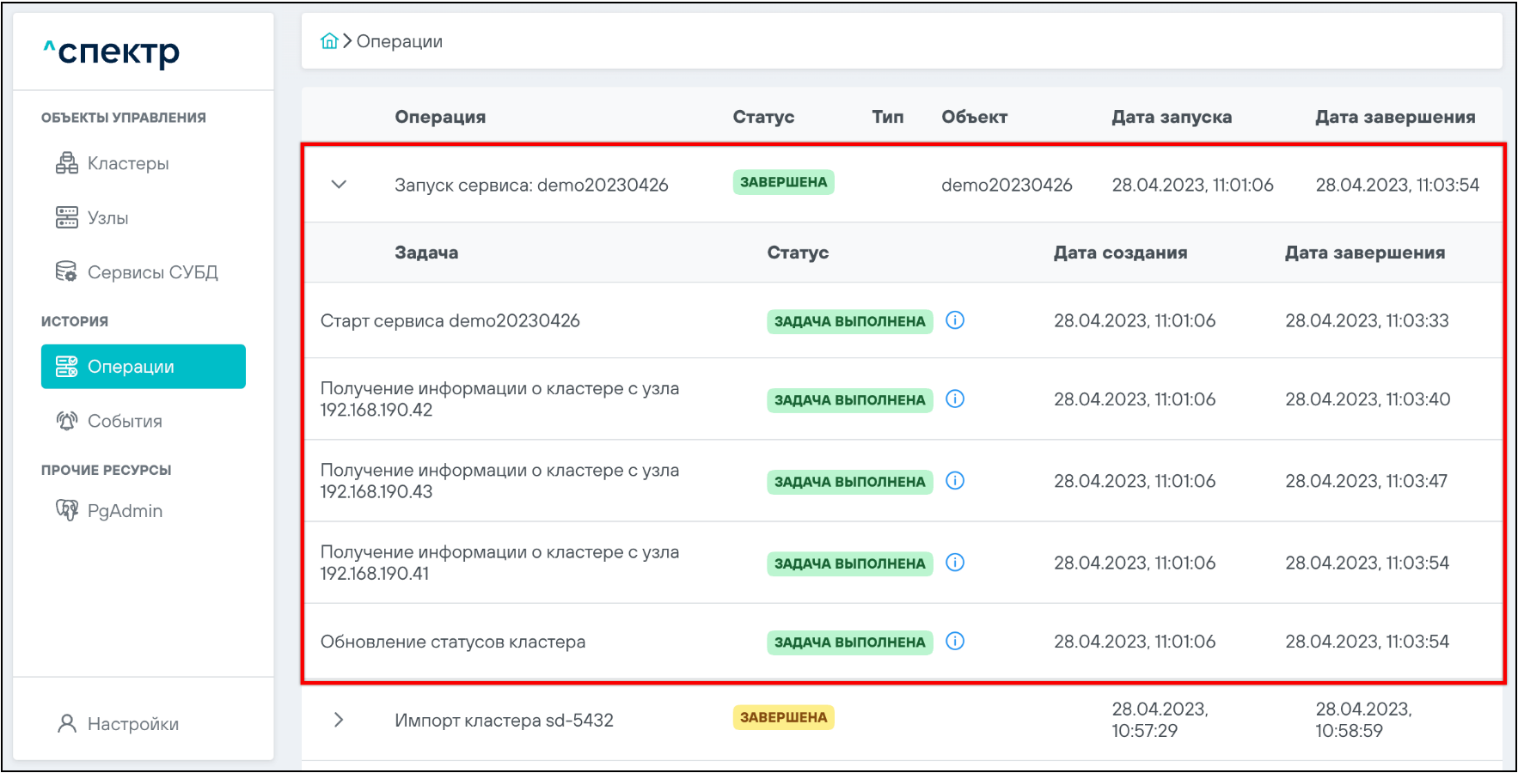Open Настройки at sidebar bottom
This screenshot has height=773, width=1518.
(132, 724)
